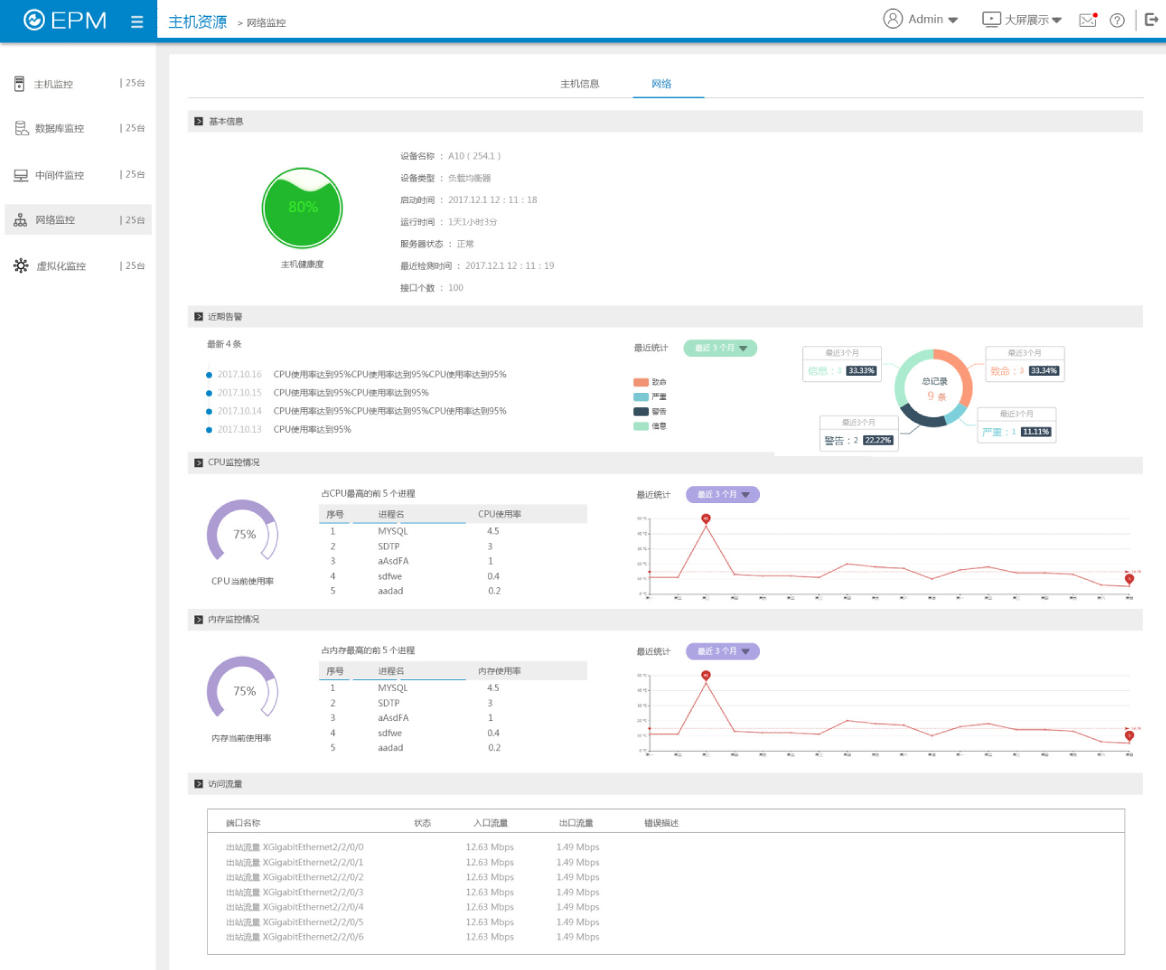
Task: Open the 2017.10.14 CPU alarm entry
Action: 356,411
